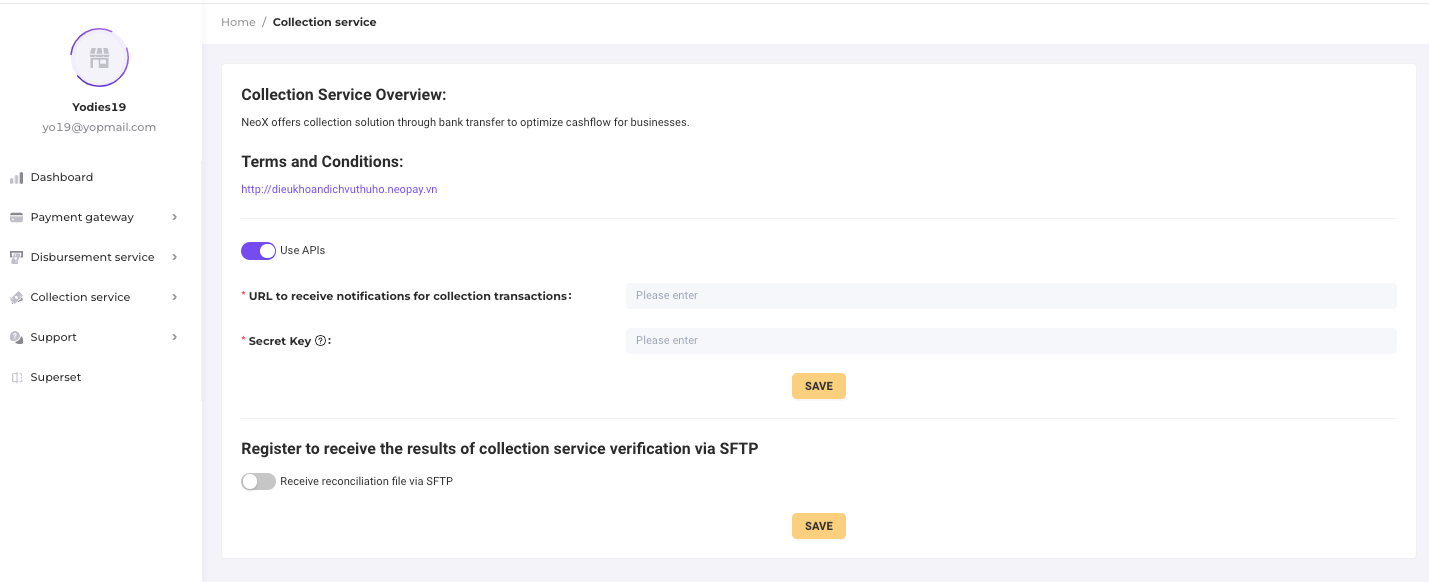Click the Superset map icon
1429x582 pixels.
coord(16,378)
